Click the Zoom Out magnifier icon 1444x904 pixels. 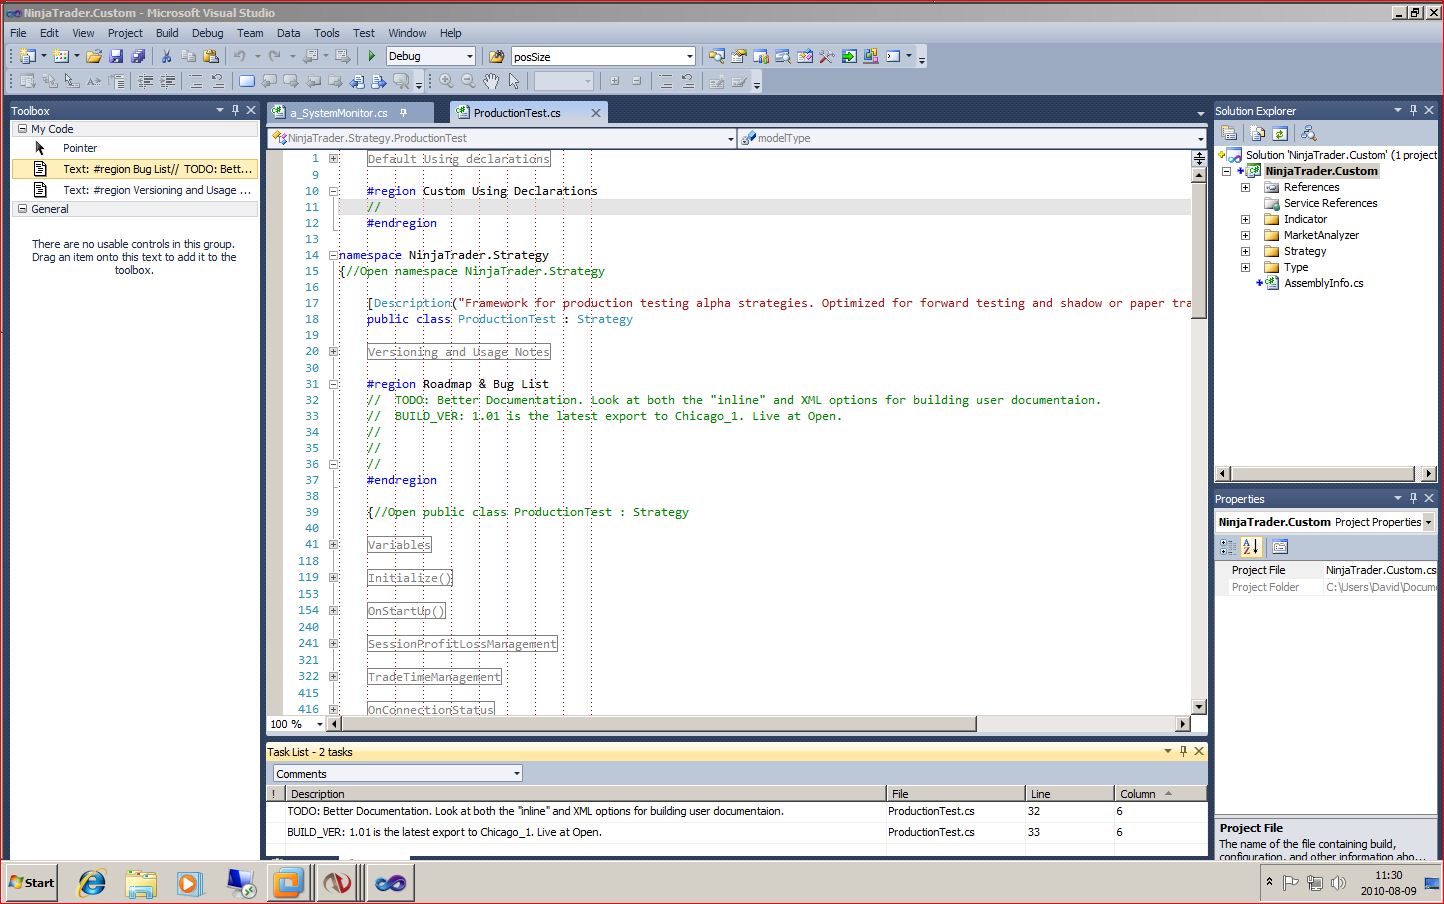468,81
